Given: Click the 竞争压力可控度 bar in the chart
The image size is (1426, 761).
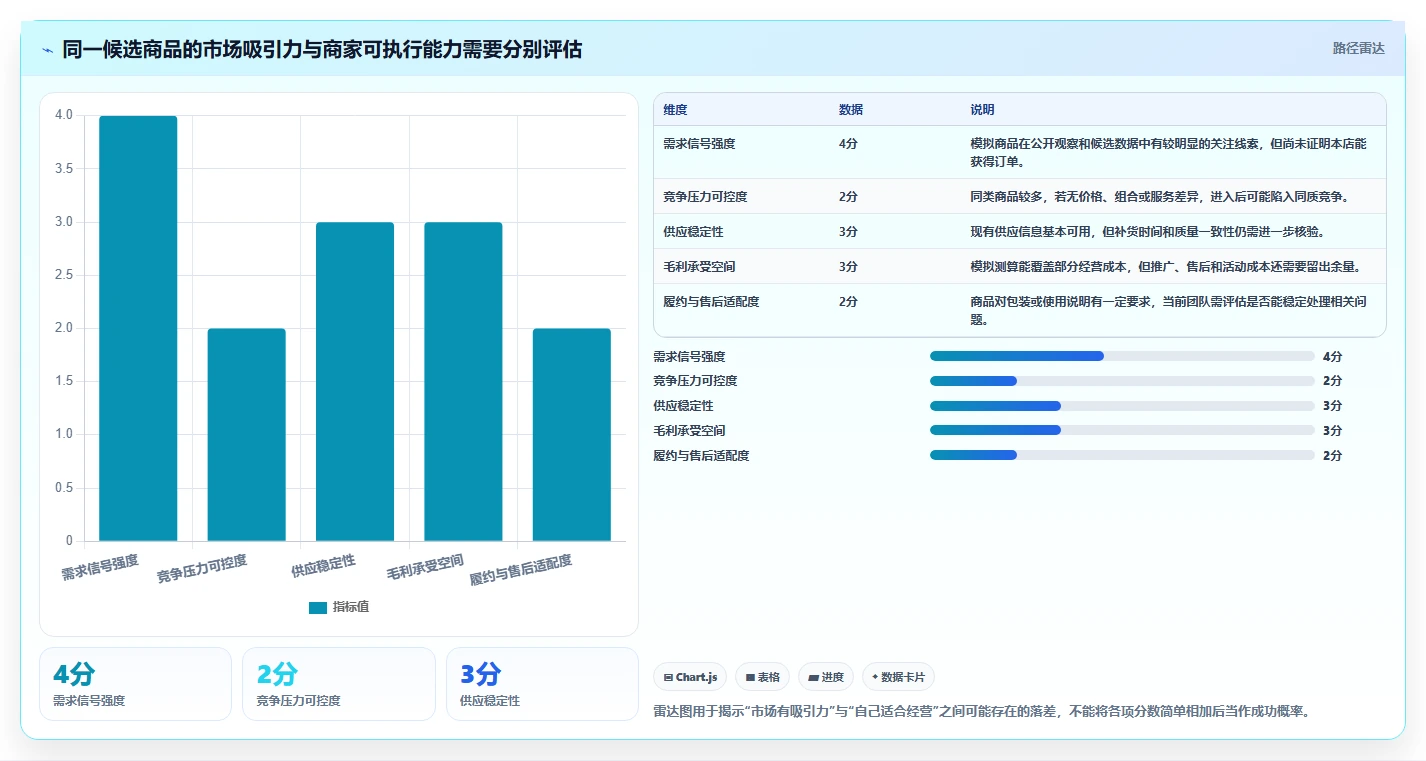Looking at the screenshot, I should 246,435.
